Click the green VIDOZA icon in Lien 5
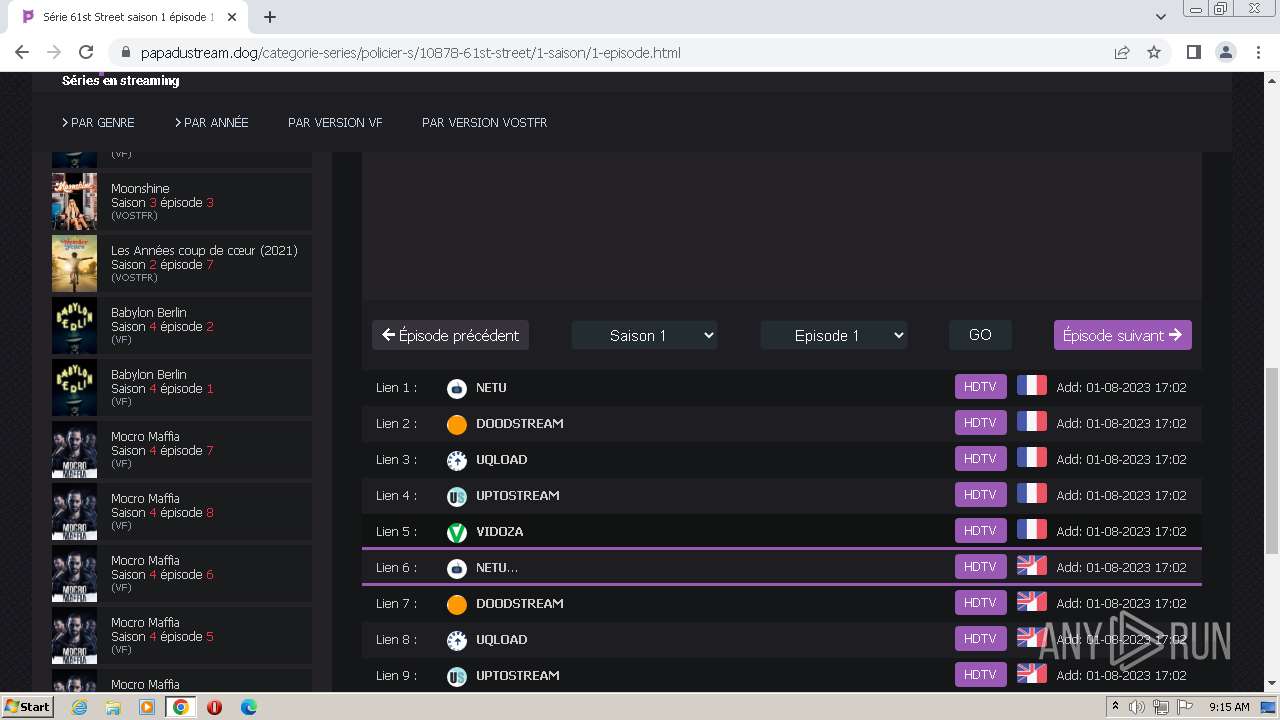1280x720 pixels. pyautogui.click(x=456, y=532)
